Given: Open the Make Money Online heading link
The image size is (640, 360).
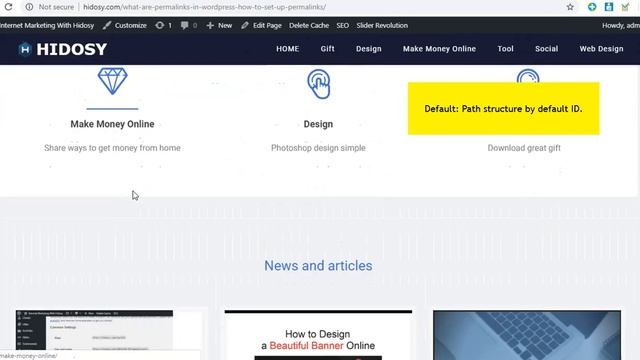Looking at the screenshot, I should click(x=112, y=124).
